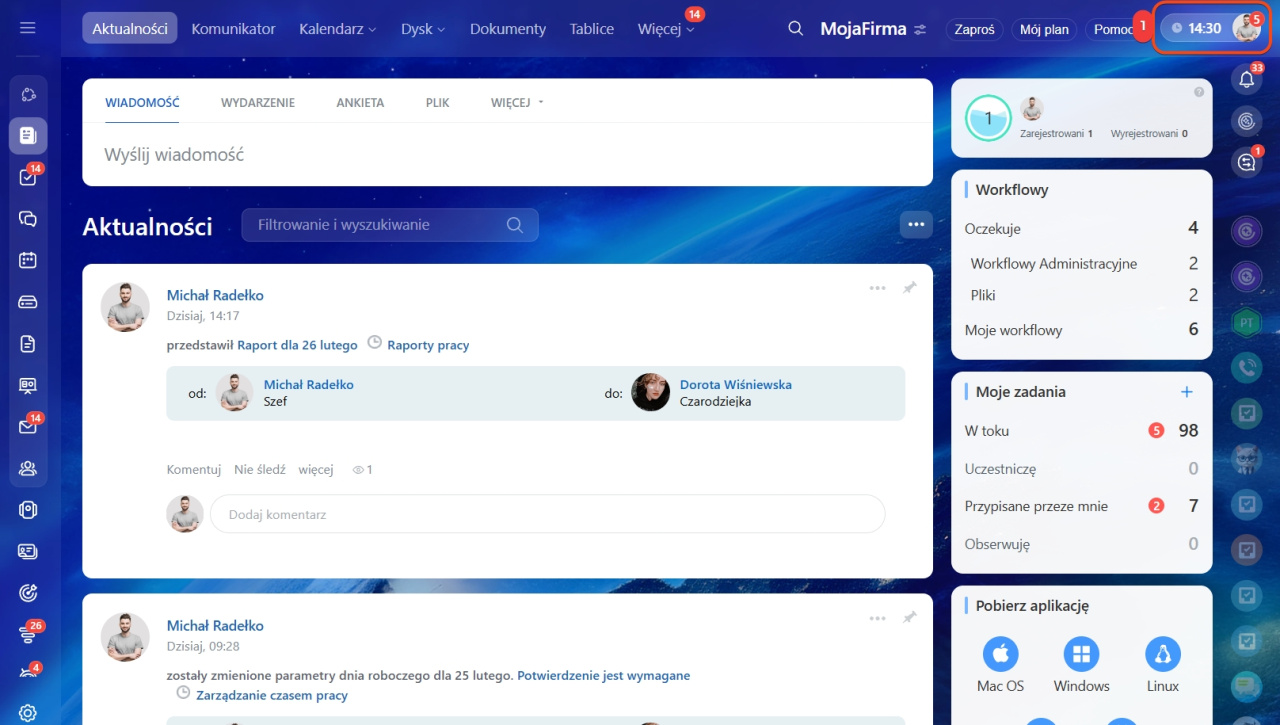Image resolution: width=1280 pixels, height=725 pixels.
Task: Open notifications bell with 33 badge
Action: pyautogui.click(x=1246, y=80)
